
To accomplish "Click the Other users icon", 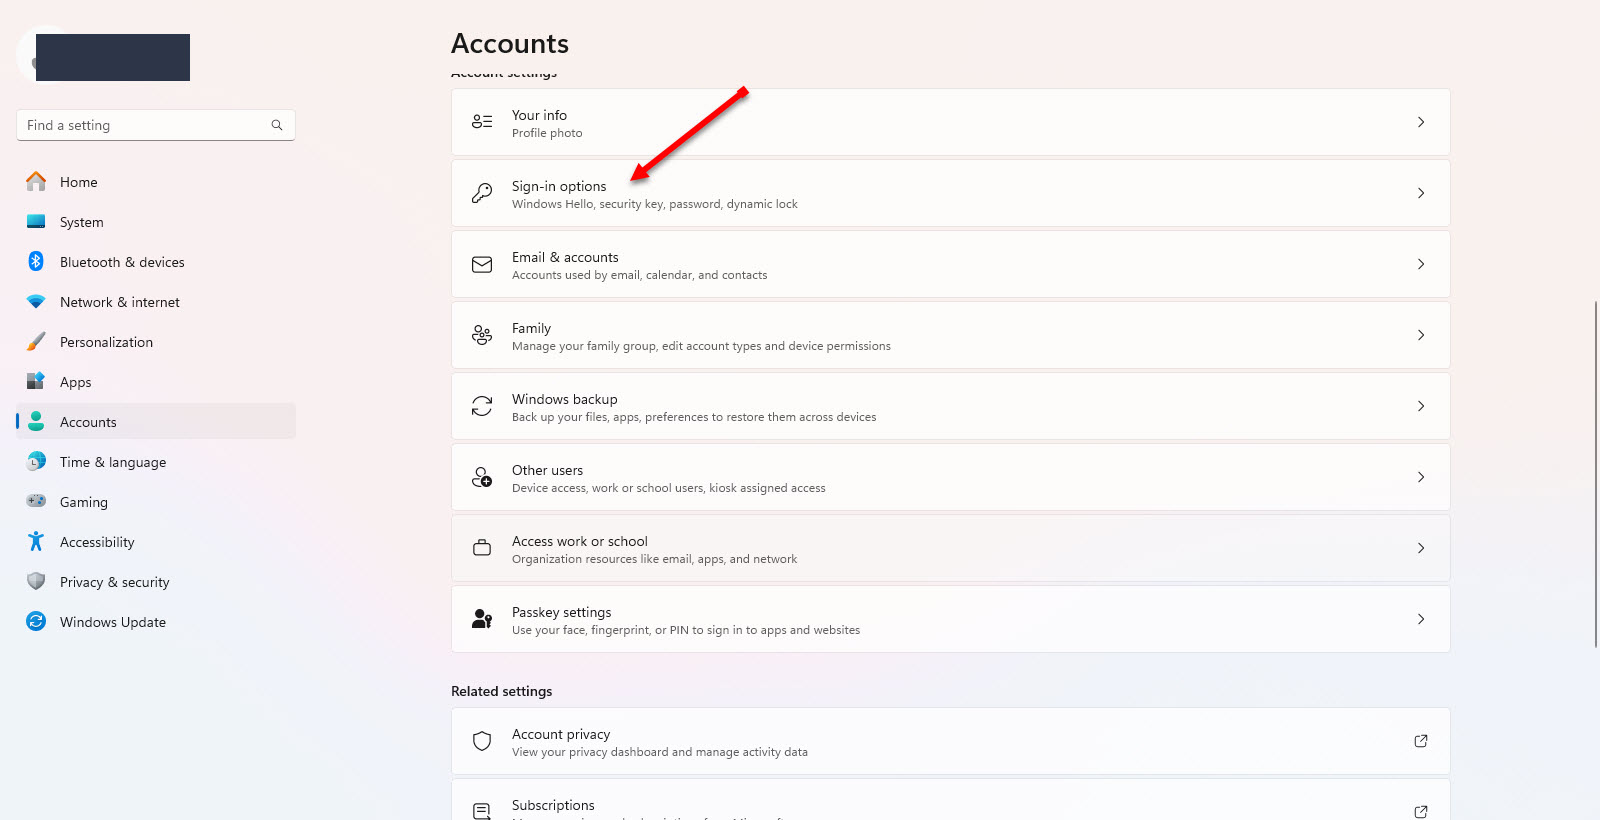I will click(482, 477).
